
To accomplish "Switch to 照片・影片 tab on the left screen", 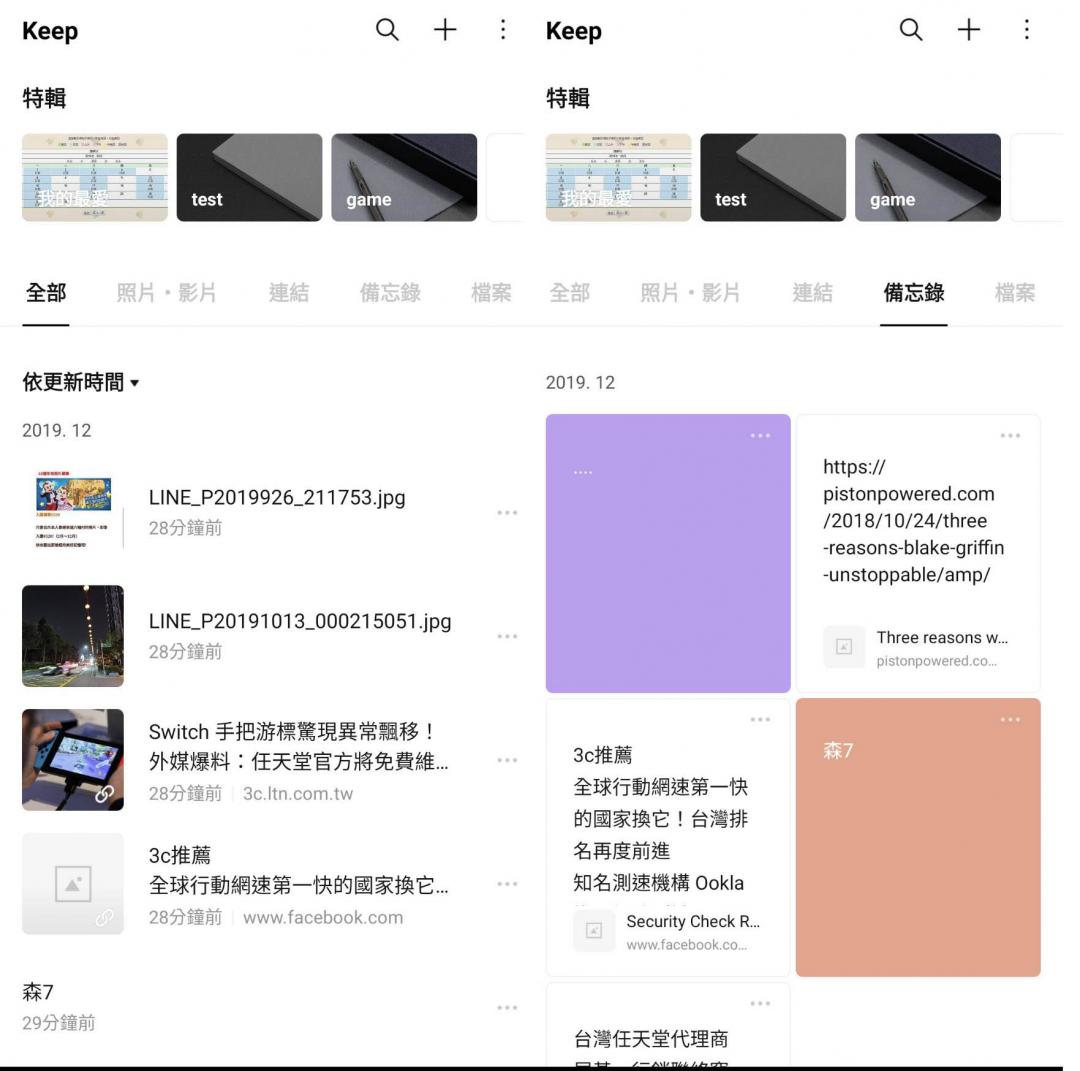I will pyautogui.click(x=166, y=293).
